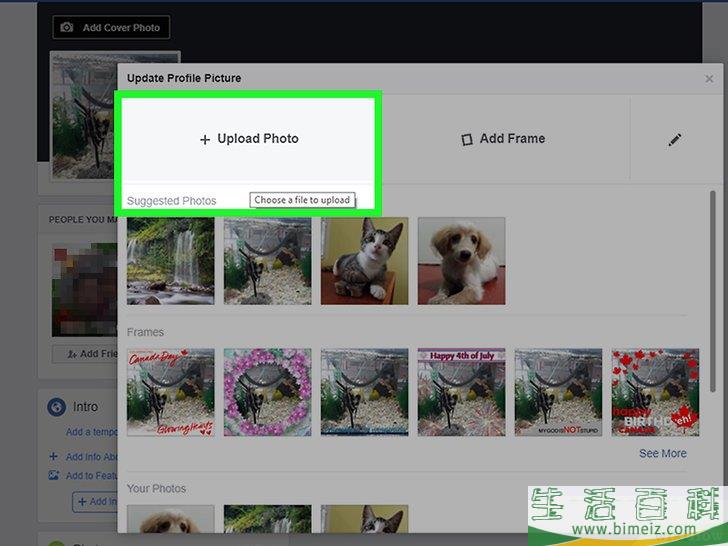Image resolution: width=728 pixels, height=546 pixels.
Task: Click the 'Suggested Photos' heading text
Action: point(172,201)
